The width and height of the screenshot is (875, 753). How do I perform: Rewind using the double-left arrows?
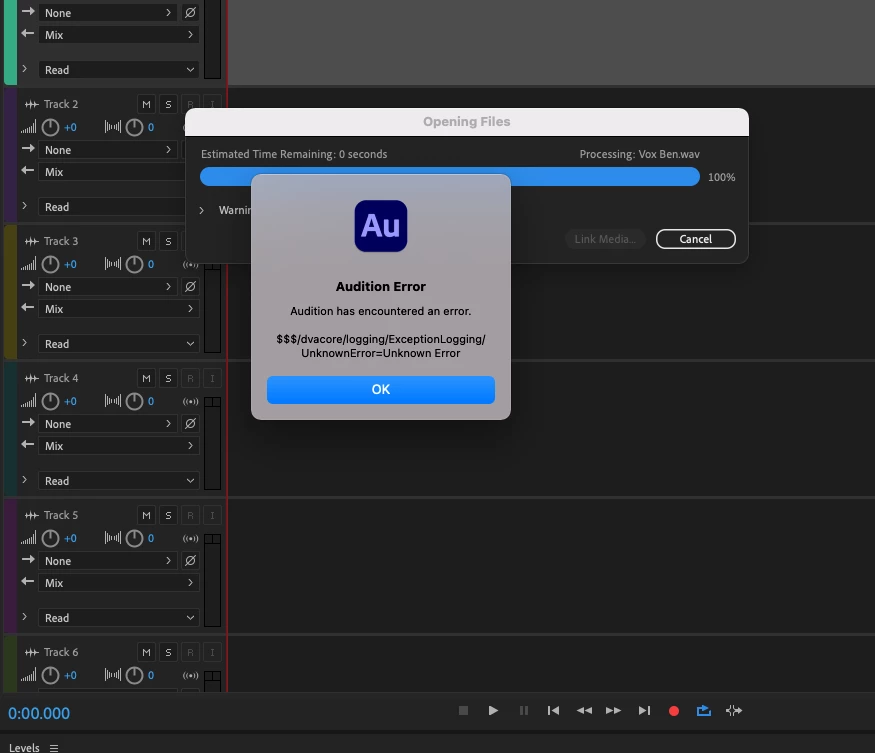584,711
